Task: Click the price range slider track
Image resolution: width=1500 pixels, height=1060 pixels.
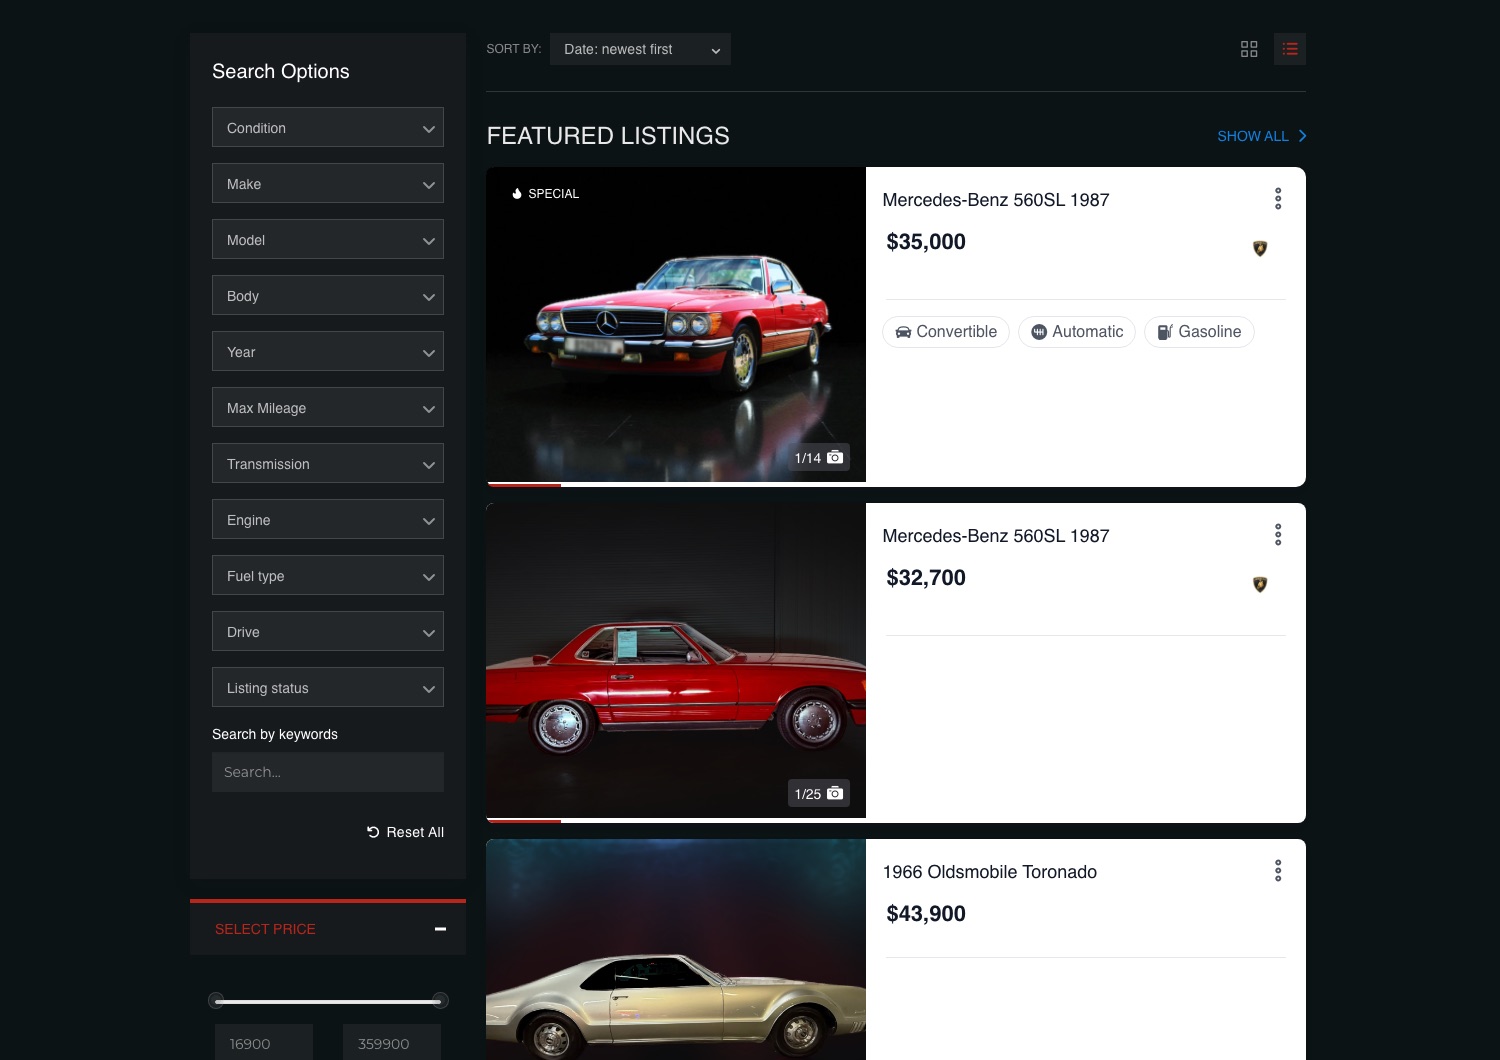Action: (328, 1001)
